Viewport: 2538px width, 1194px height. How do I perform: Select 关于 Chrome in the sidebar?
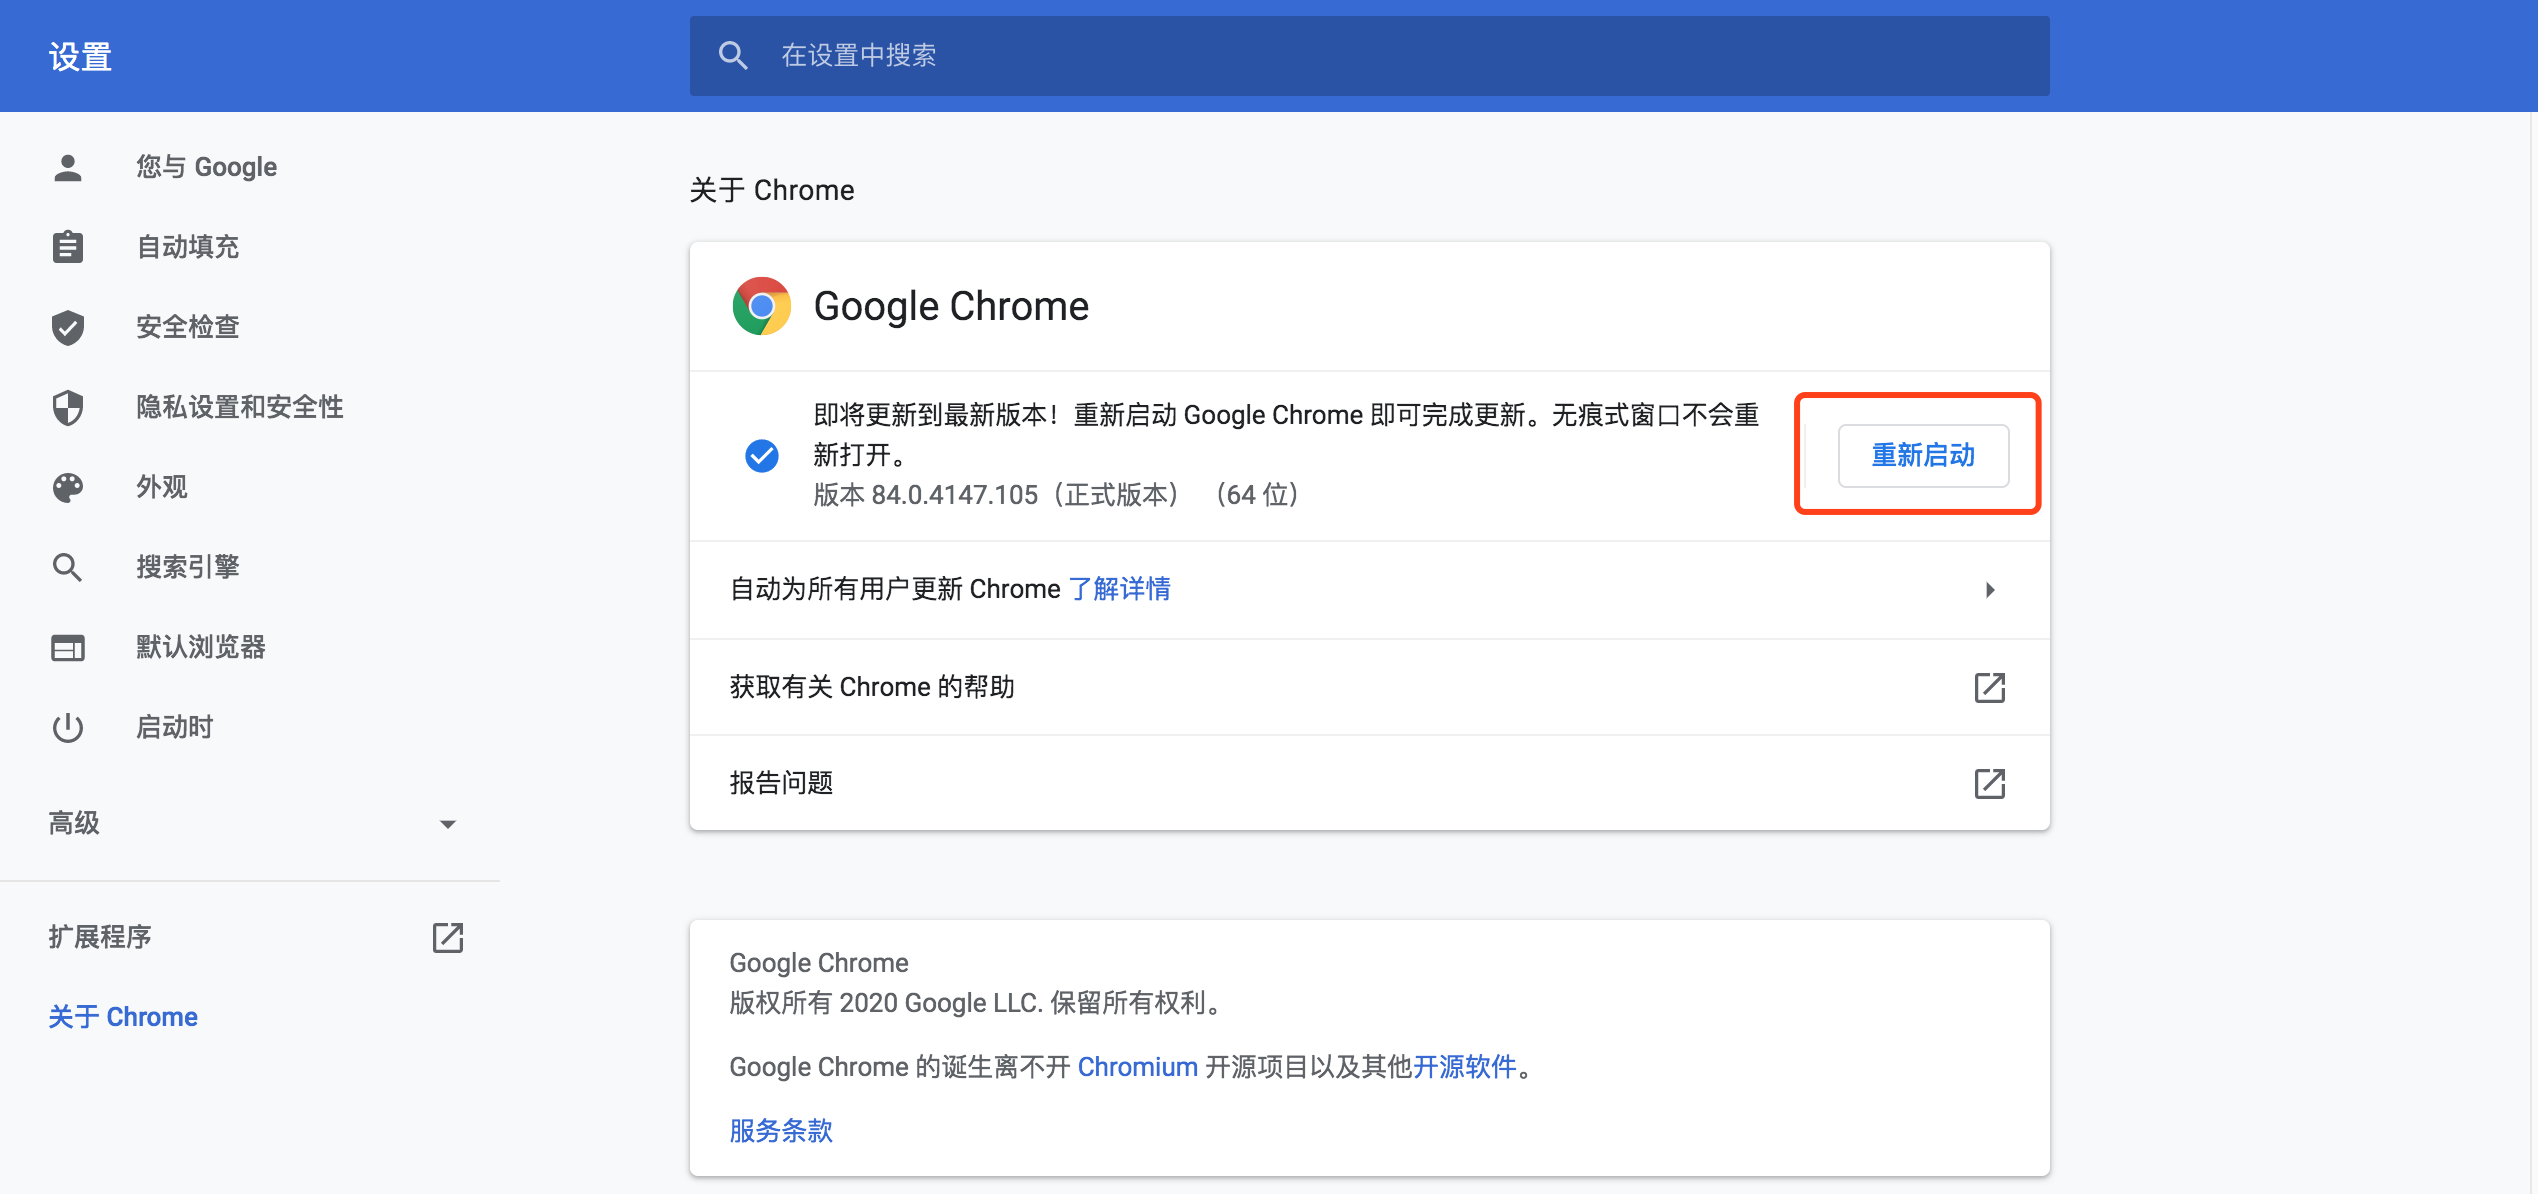pos(123,1017)
